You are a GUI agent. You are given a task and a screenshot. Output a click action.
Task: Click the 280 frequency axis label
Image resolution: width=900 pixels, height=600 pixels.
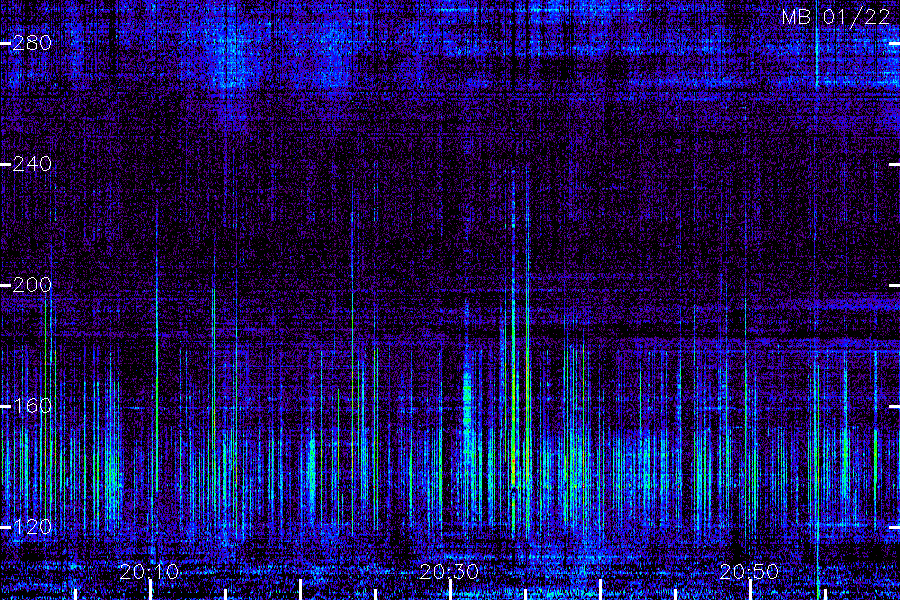[x=32, y=42]
